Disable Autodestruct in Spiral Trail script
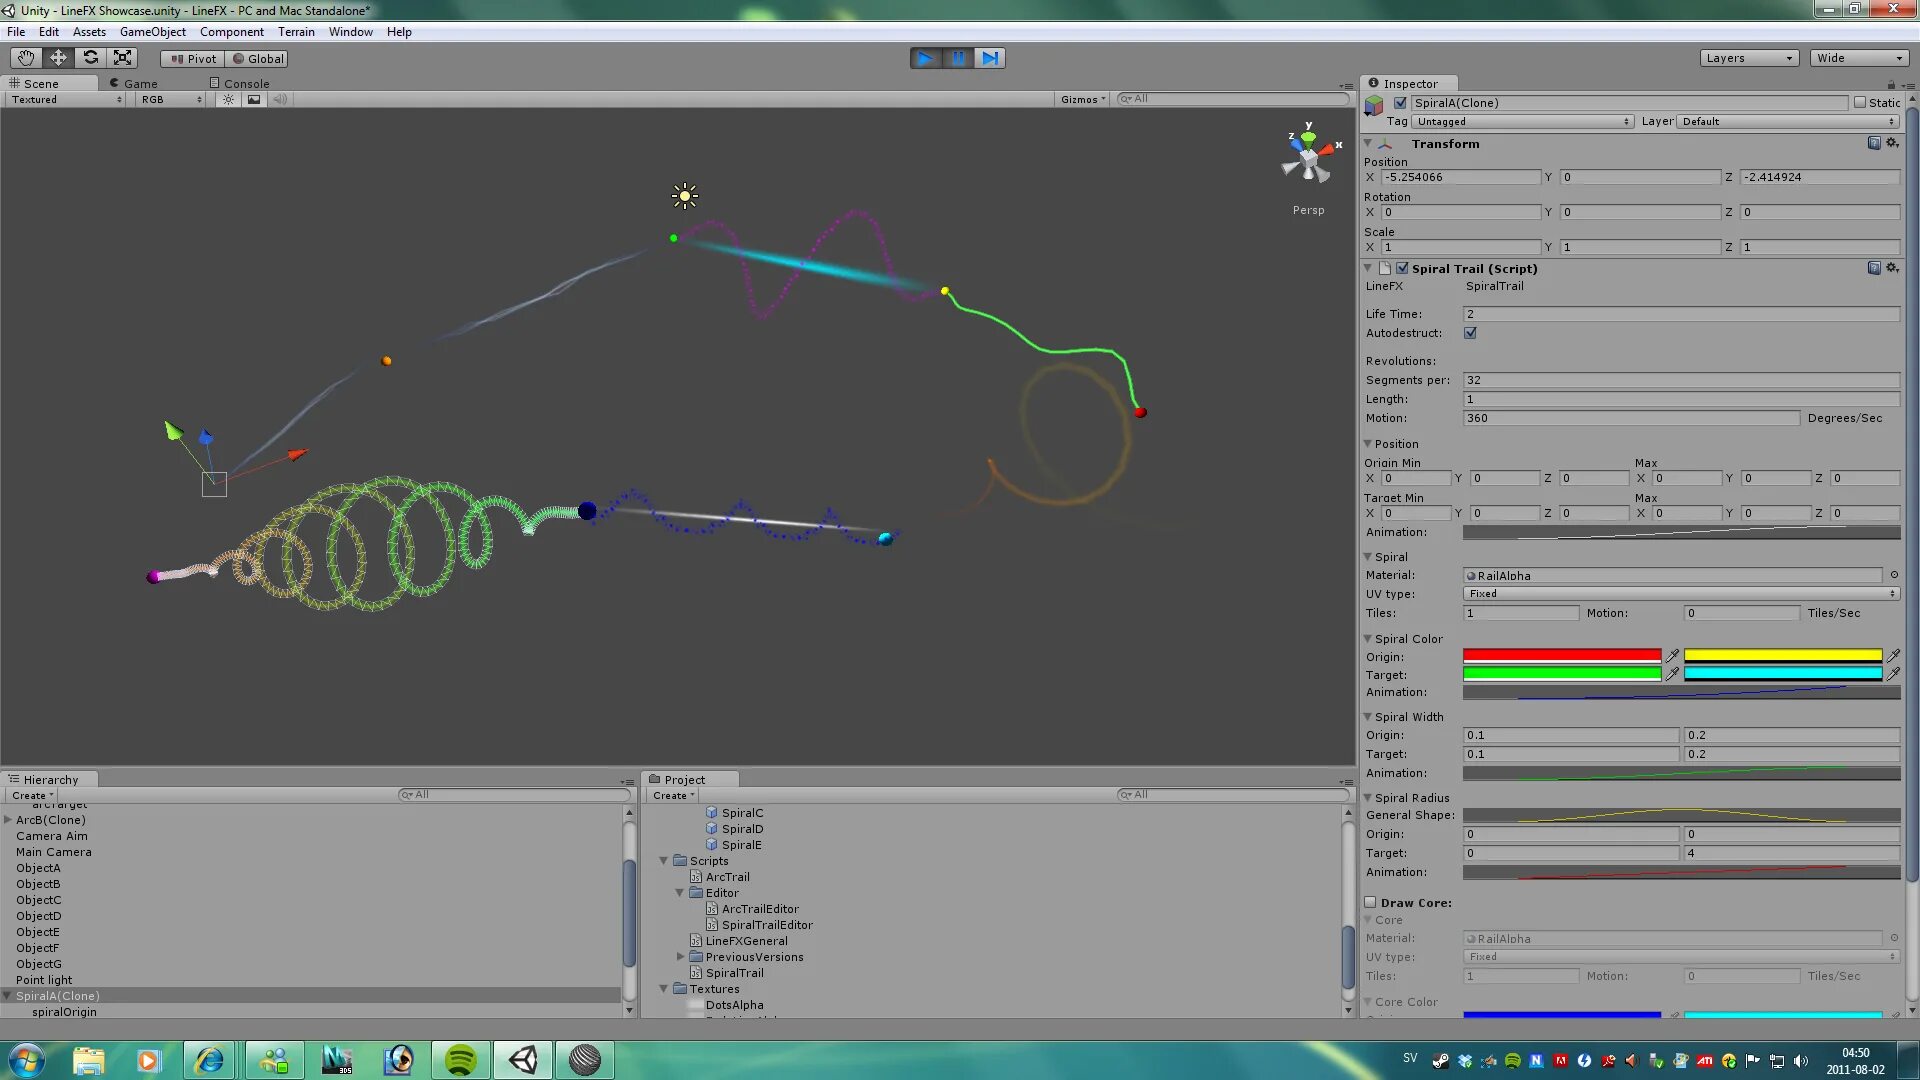This screenshot has width=1920, height=1080. (x=1470, y=333)
